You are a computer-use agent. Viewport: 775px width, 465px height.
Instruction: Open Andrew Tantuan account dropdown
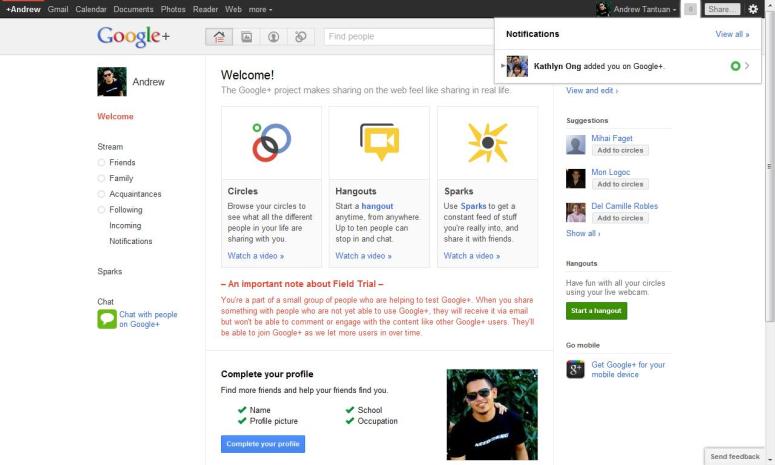[645, 9]
